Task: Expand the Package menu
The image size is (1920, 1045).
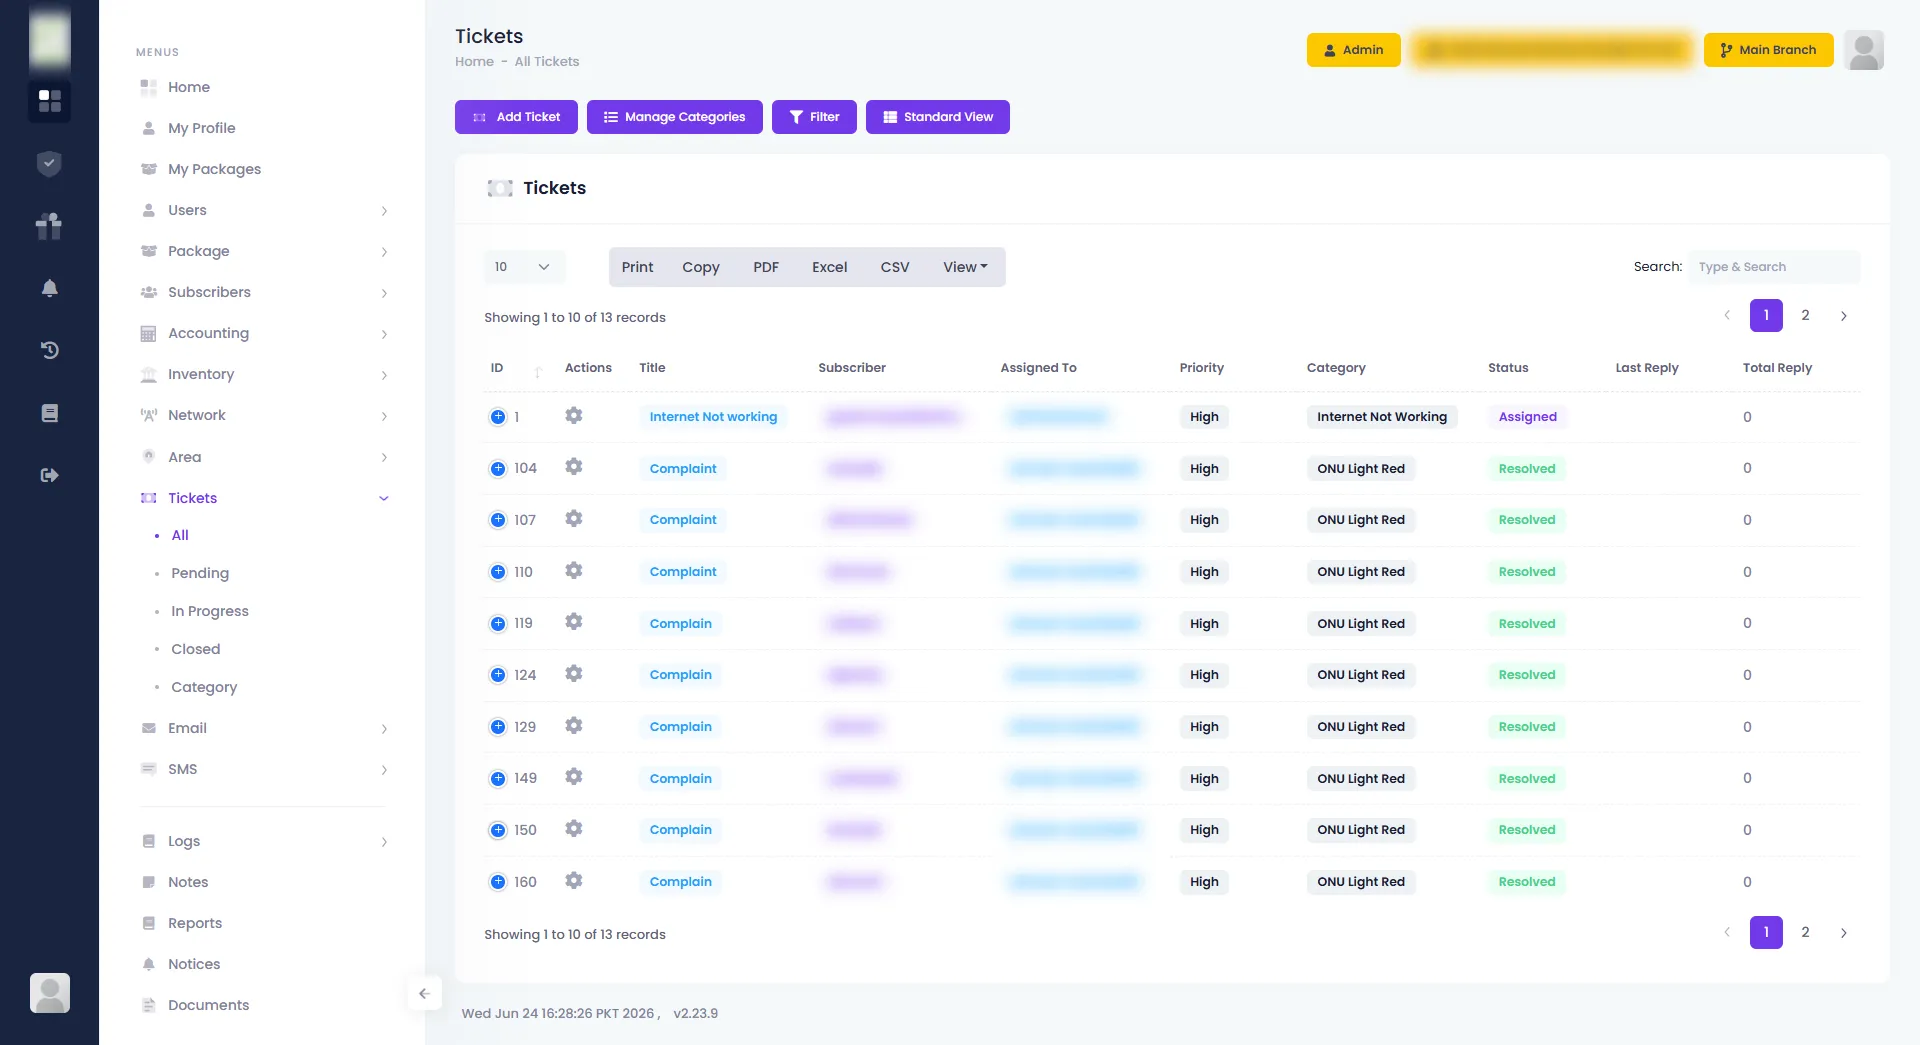Action: point(264,251)
